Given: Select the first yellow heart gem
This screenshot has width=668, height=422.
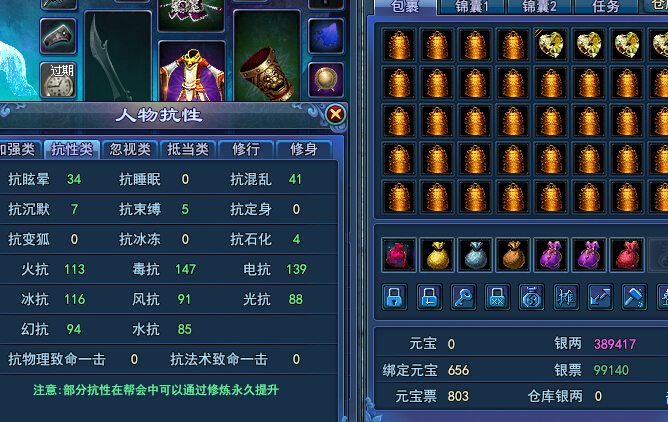Looking at the screenshot, I should click(x=551, y=45).
